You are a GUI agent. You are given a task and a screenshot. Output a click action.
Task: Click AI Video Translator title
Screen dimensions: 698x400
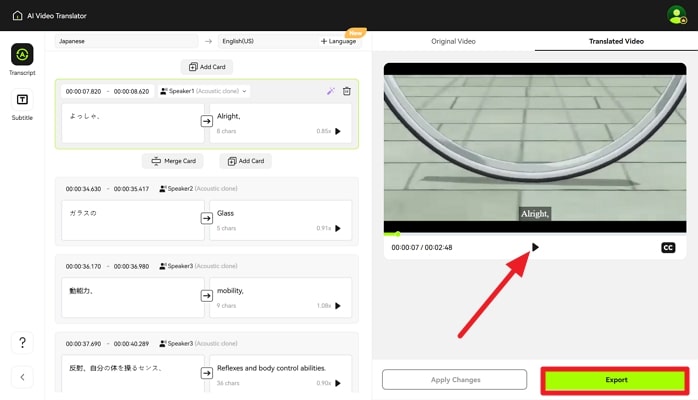pyautogui.click(x=57, y=16)
